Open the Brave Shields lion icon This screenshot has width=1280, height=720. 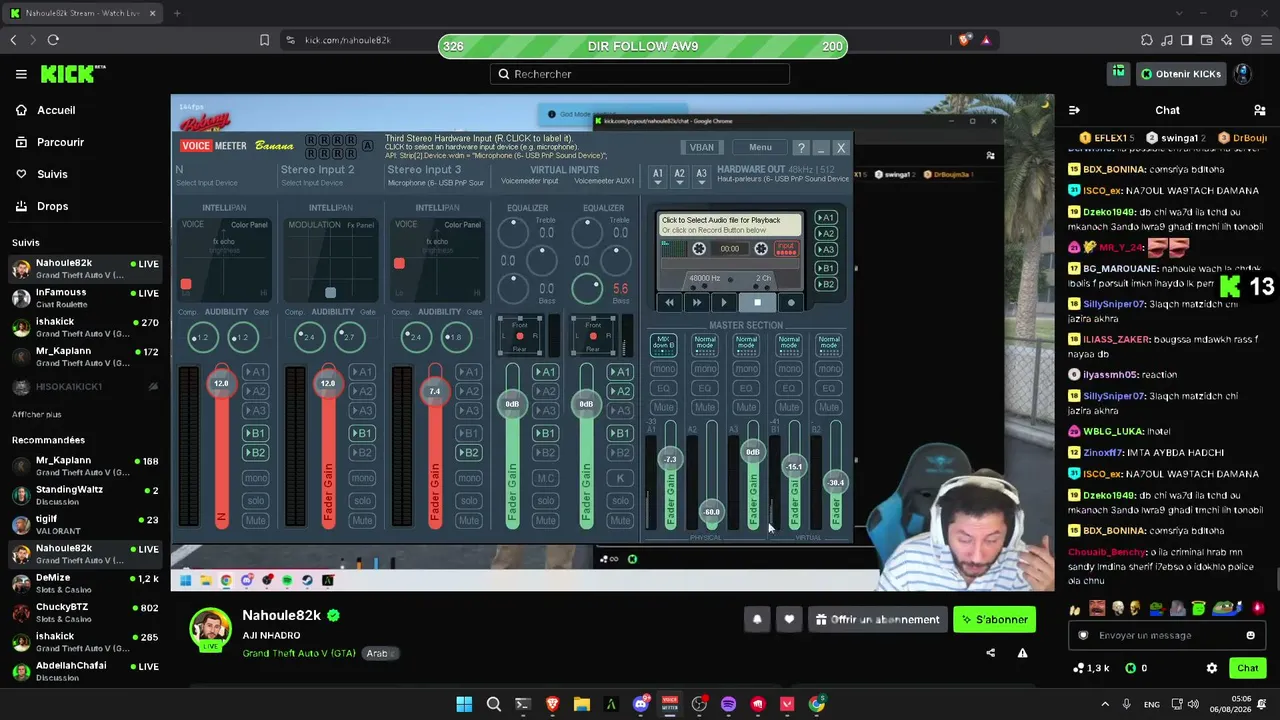point(964,40)
